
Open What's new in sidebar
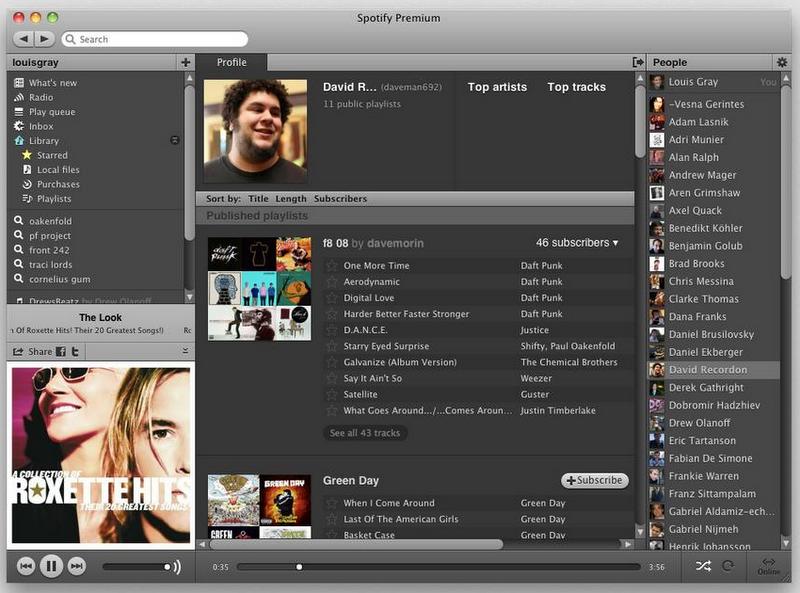pyautogui.click(x=53, y=83)
